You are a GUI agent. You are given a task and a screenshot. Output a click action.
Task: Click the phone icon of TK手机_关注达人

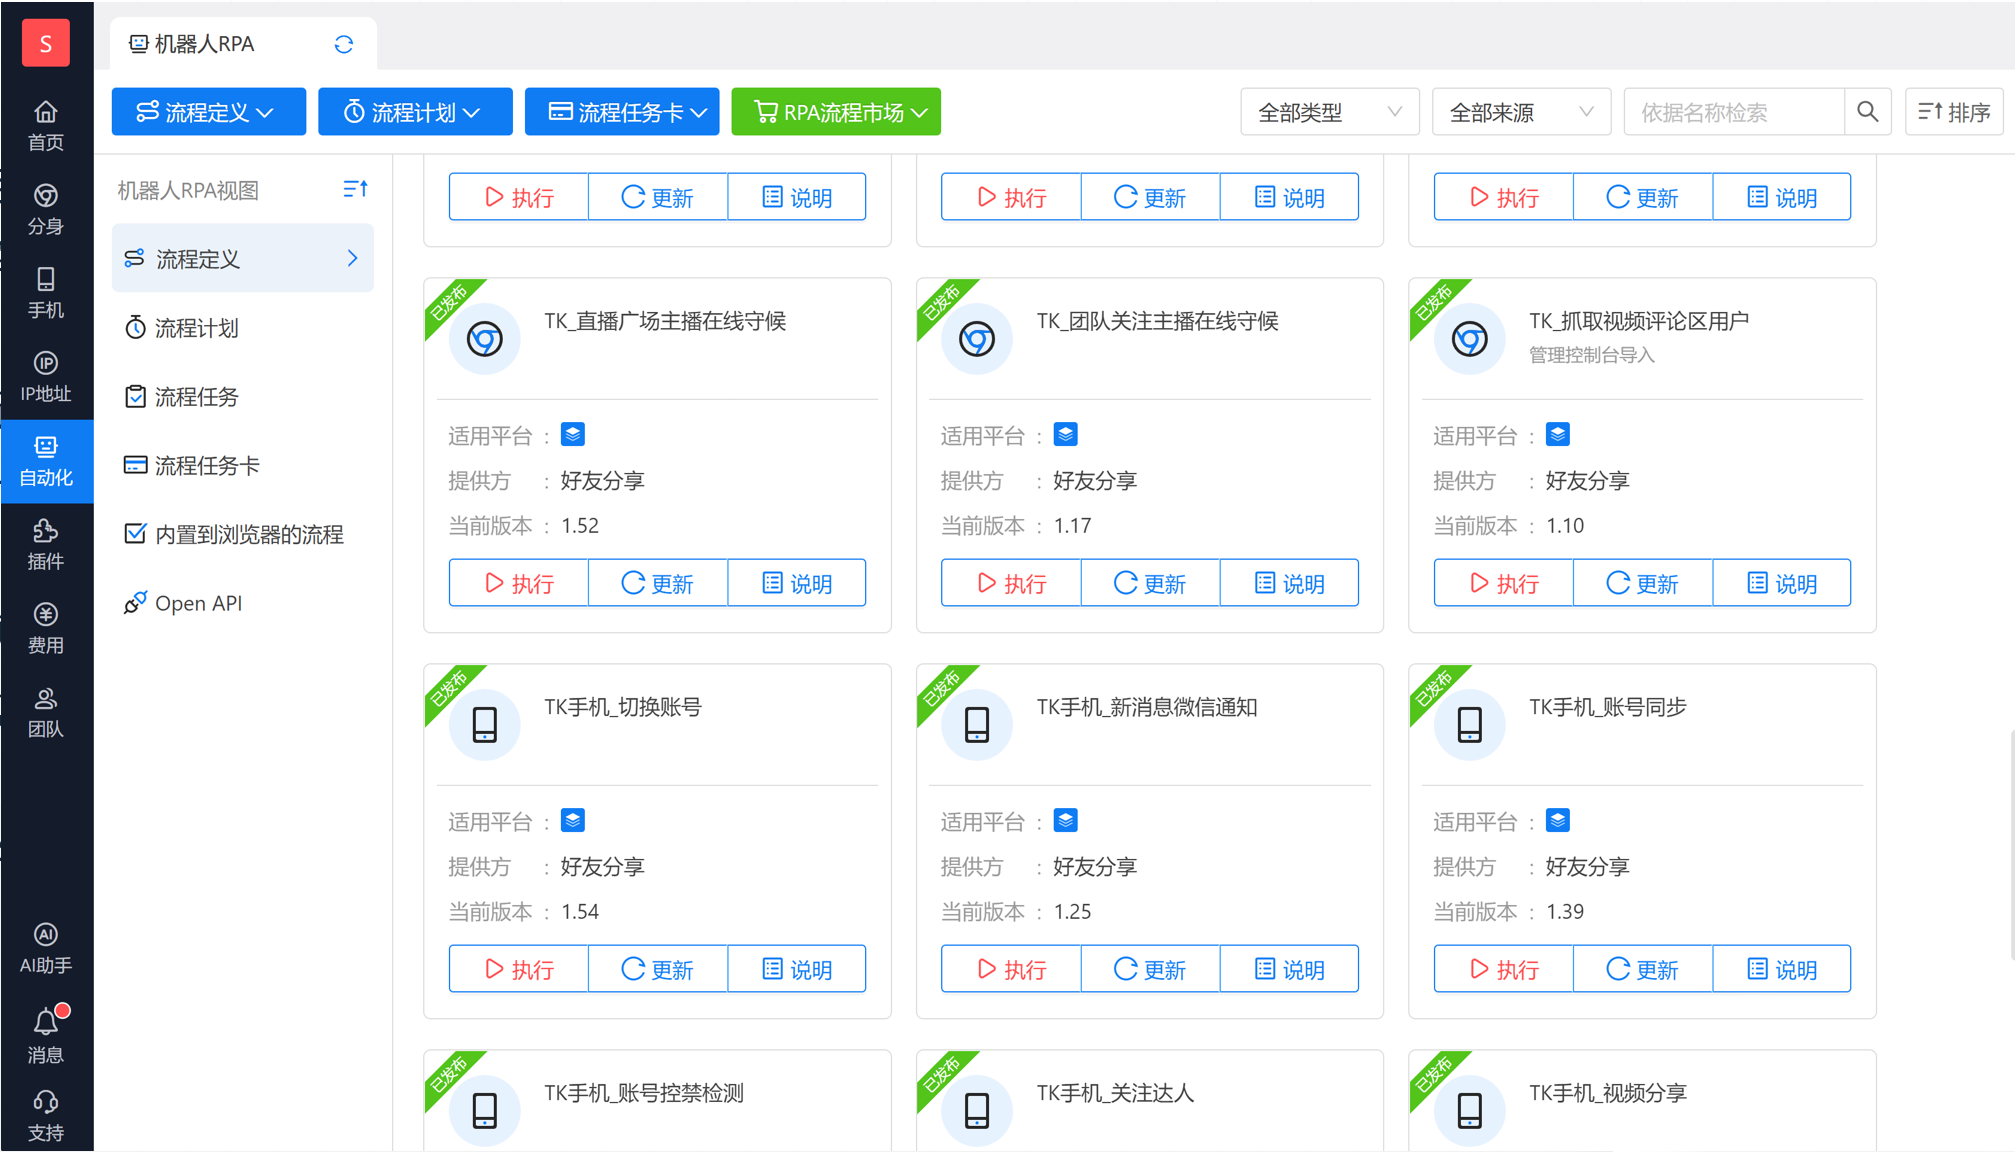coord(977,1110)
